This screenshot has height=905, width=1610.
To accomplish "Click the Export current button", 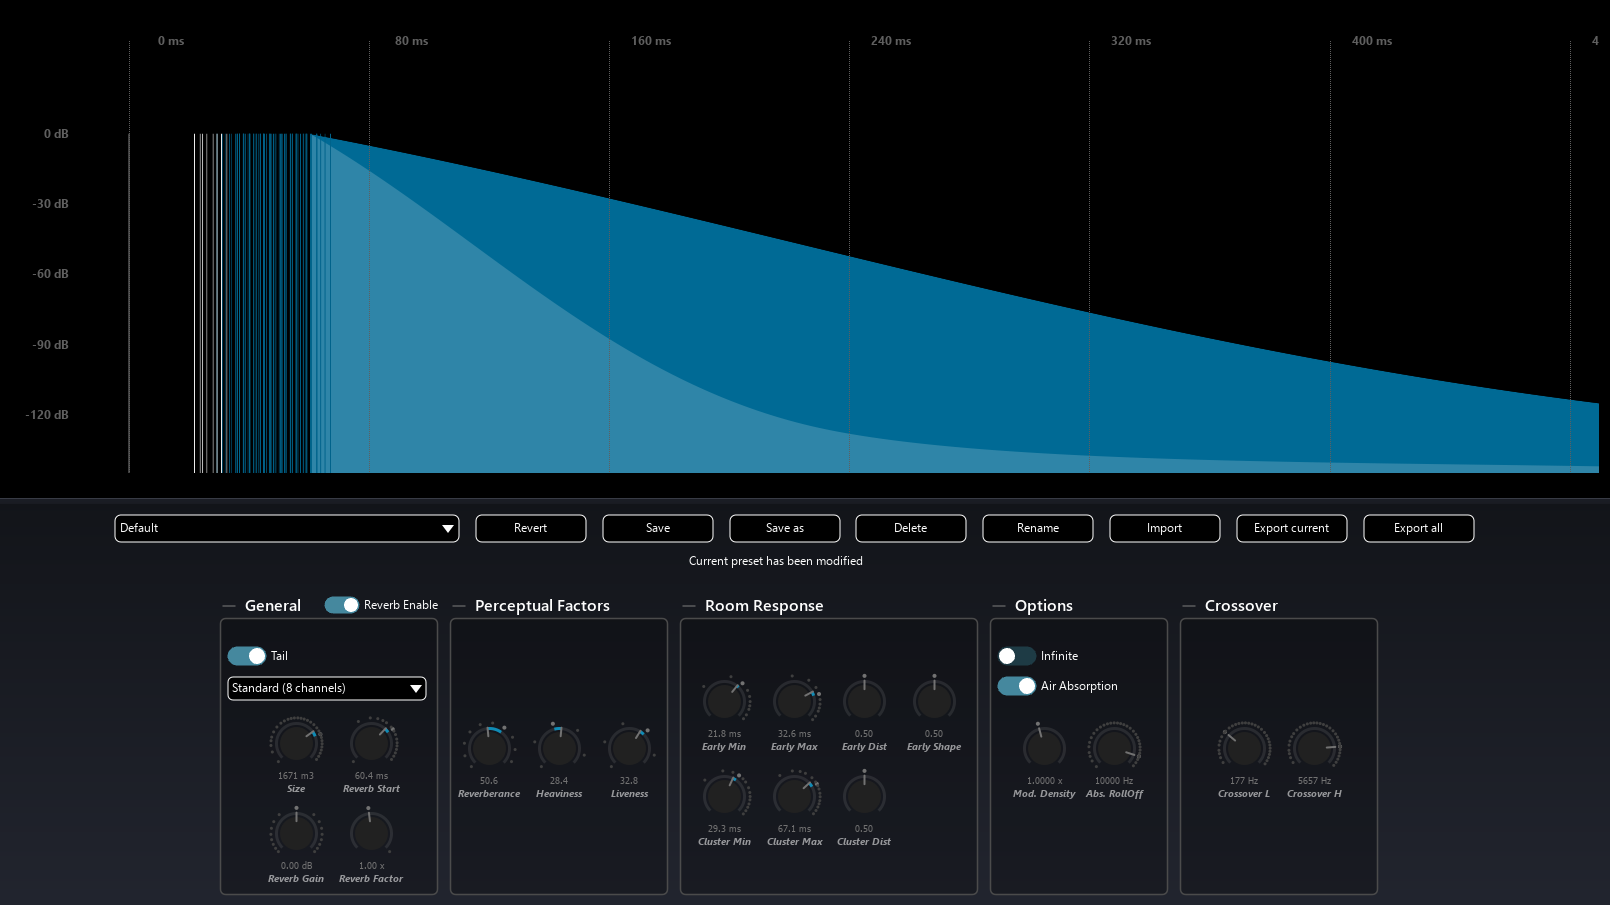I will point(1291,528).
